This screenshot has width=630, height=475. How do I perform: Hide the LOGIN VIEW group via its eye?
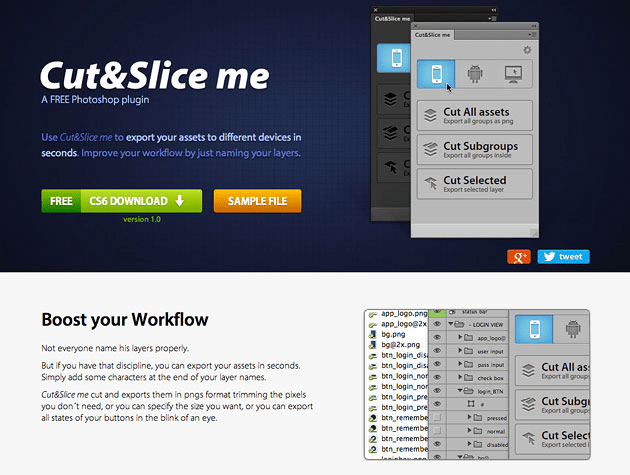pos(437,324)
